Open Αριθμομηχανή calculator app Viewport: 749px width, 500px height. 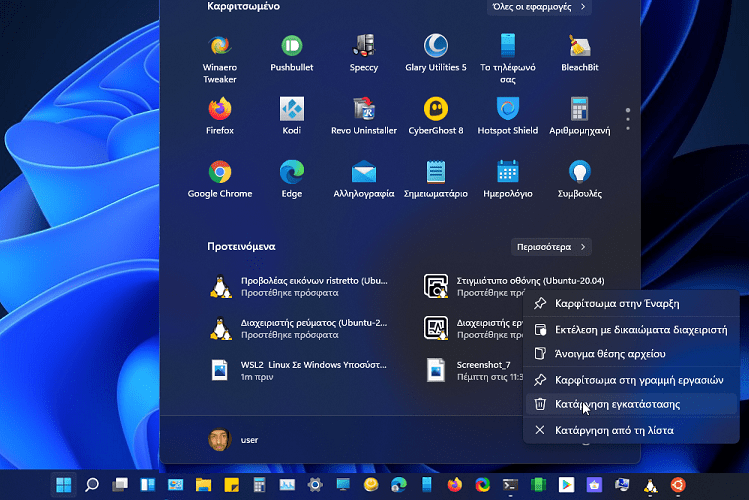point(579,116)
